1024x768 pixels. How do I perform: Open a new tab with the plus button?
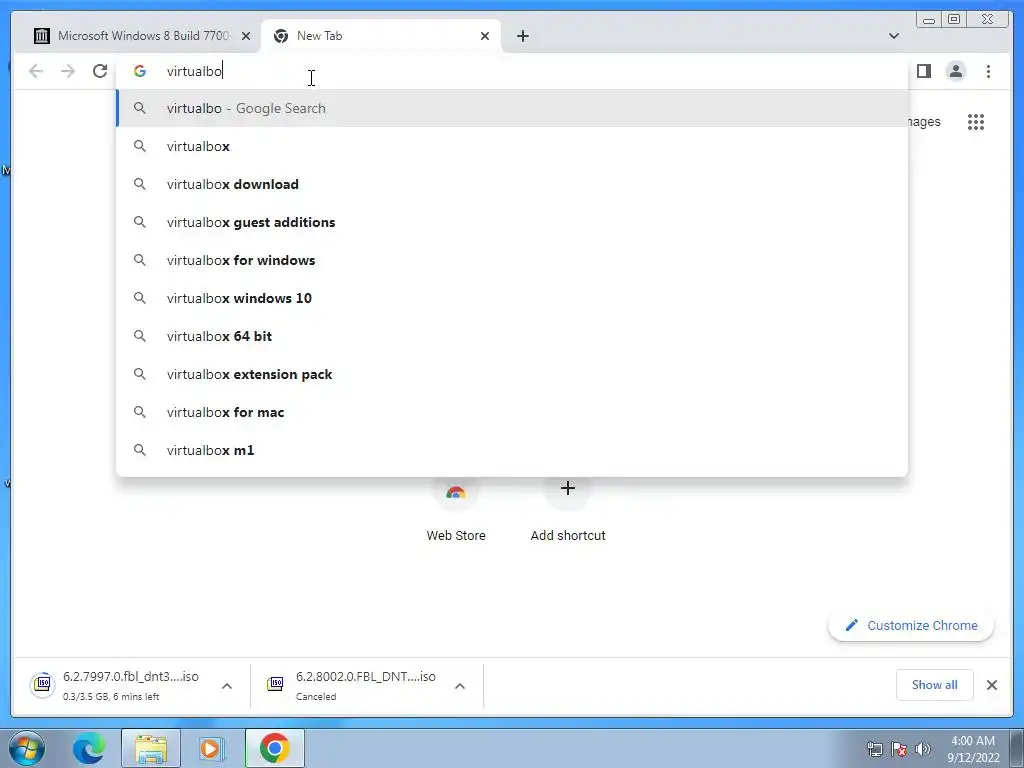pyautogui.click(x=522, y=36)
